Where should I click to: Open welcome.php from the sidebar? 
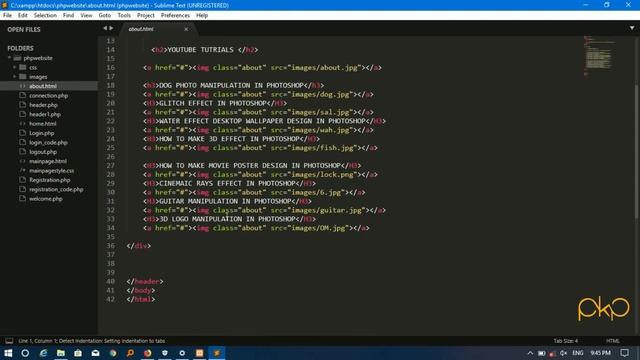46,199
